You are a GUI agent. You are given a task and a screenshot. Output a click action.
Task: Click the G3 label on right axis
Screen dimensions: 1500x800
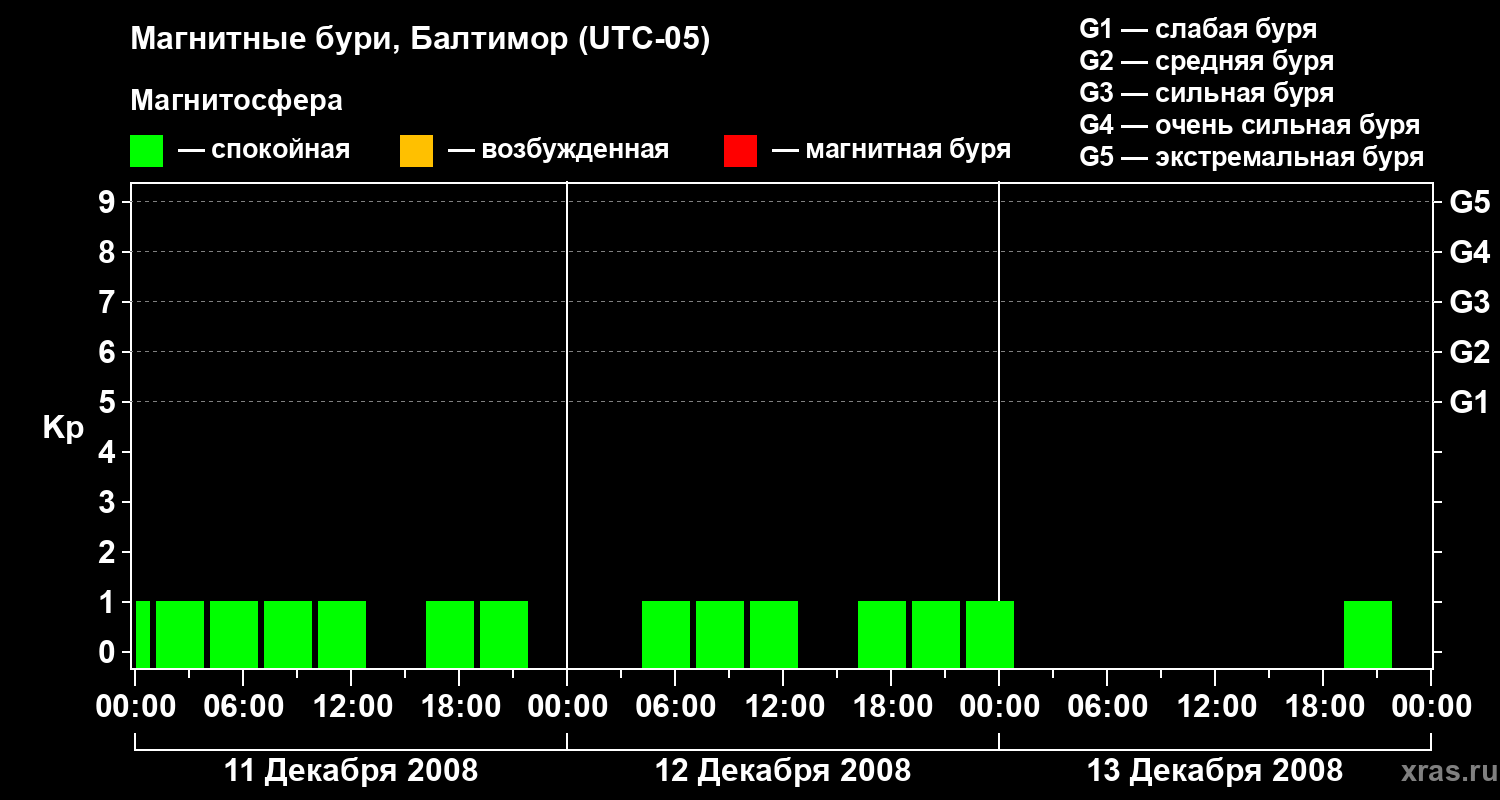1469,303
